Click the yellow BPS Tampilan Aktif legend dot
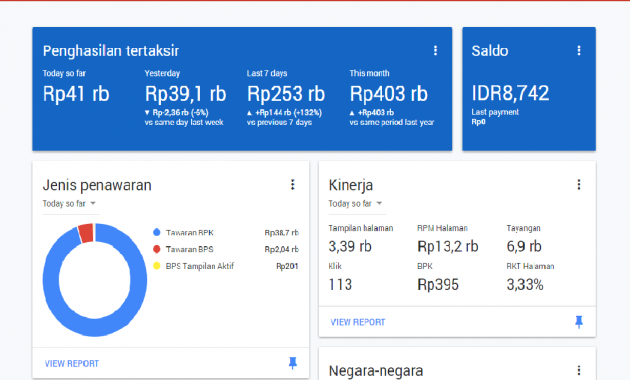This screenshot has width=630, height=380. [157, 266]
